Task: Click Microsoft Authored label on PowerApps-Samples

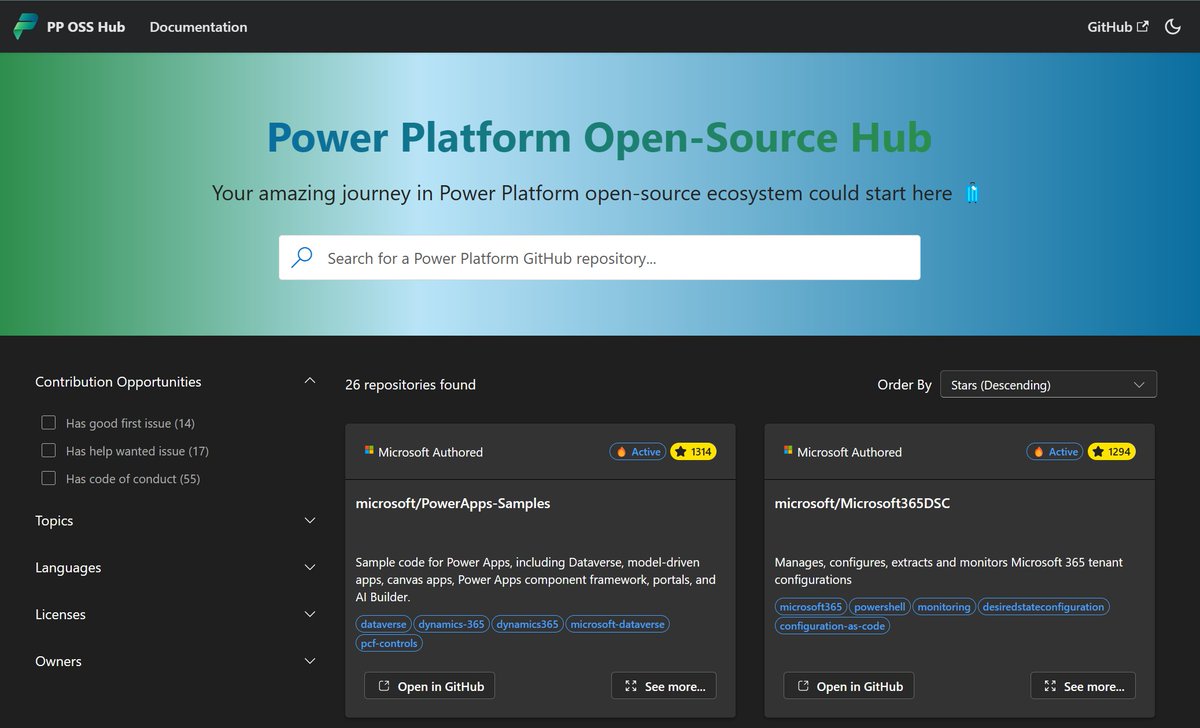Action: pyautogui.click(x=430, y=452)
